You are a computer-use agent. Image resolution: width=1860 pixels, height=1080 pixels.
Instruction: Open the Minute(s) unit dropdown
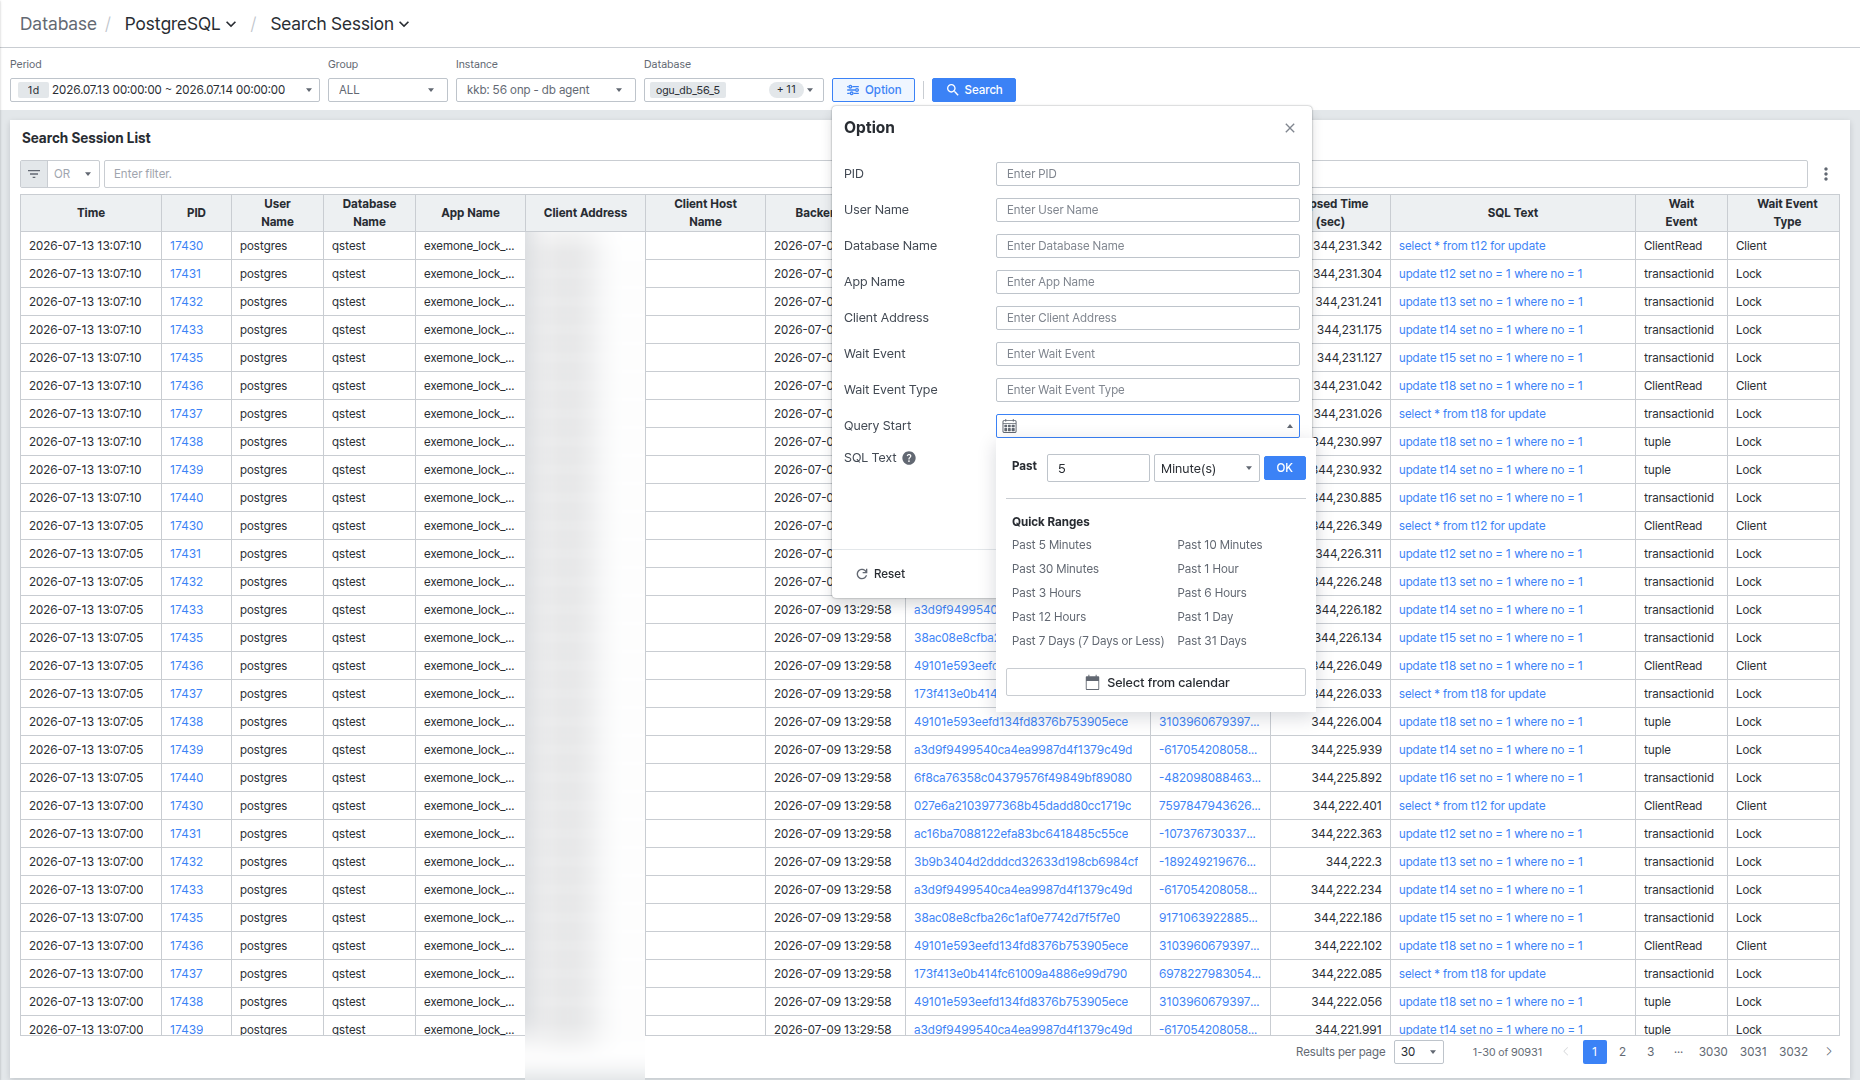1206,468
